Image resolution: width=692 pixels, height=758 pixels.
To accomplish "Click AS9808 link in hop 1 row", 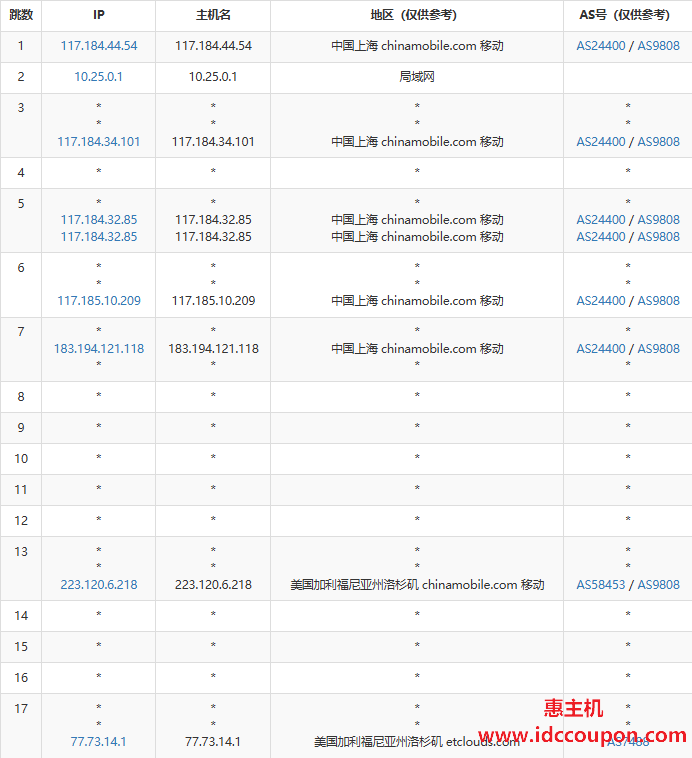I will (658, 46).
